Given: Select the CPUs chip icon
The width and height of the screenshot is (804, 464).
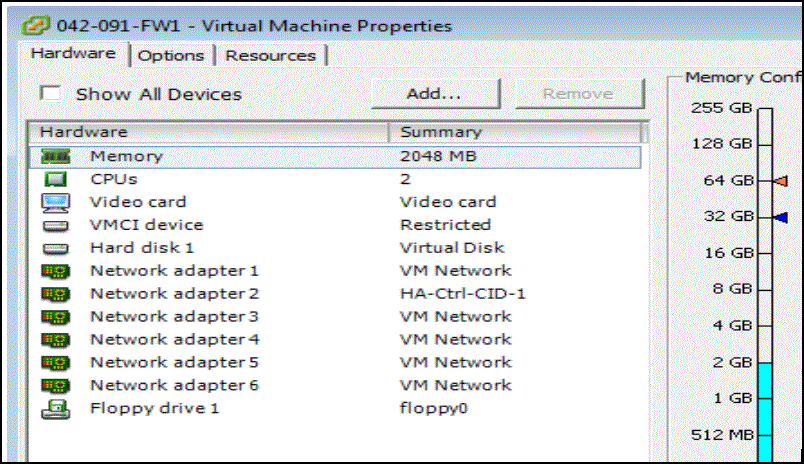Looking at the screenshot, I should [x=54, y=179].
